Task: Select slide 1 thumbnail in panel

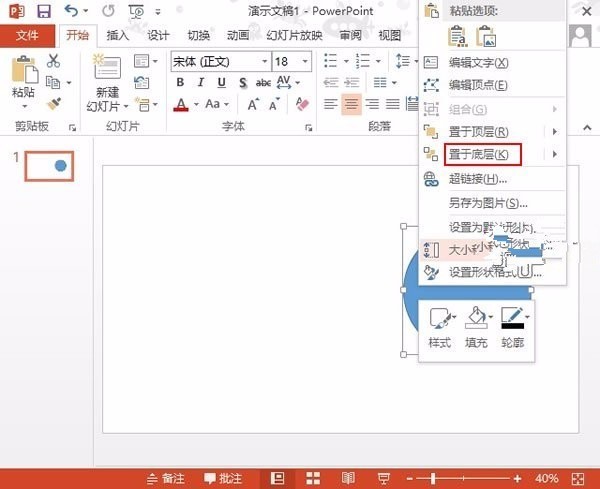Action: coord(52,166)
